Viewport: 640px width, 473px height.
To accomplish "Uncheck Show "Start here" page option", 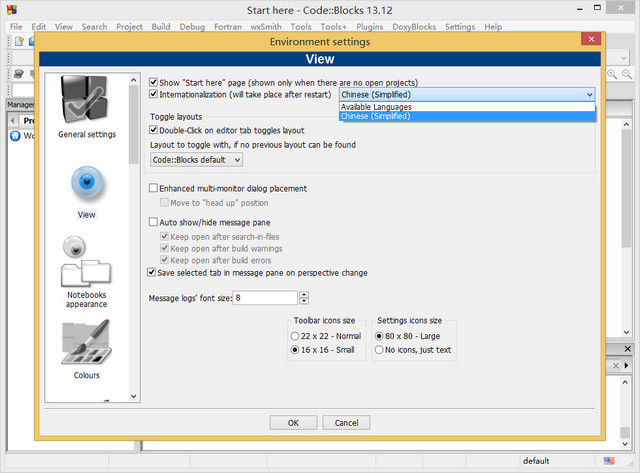I will [153, 82].
